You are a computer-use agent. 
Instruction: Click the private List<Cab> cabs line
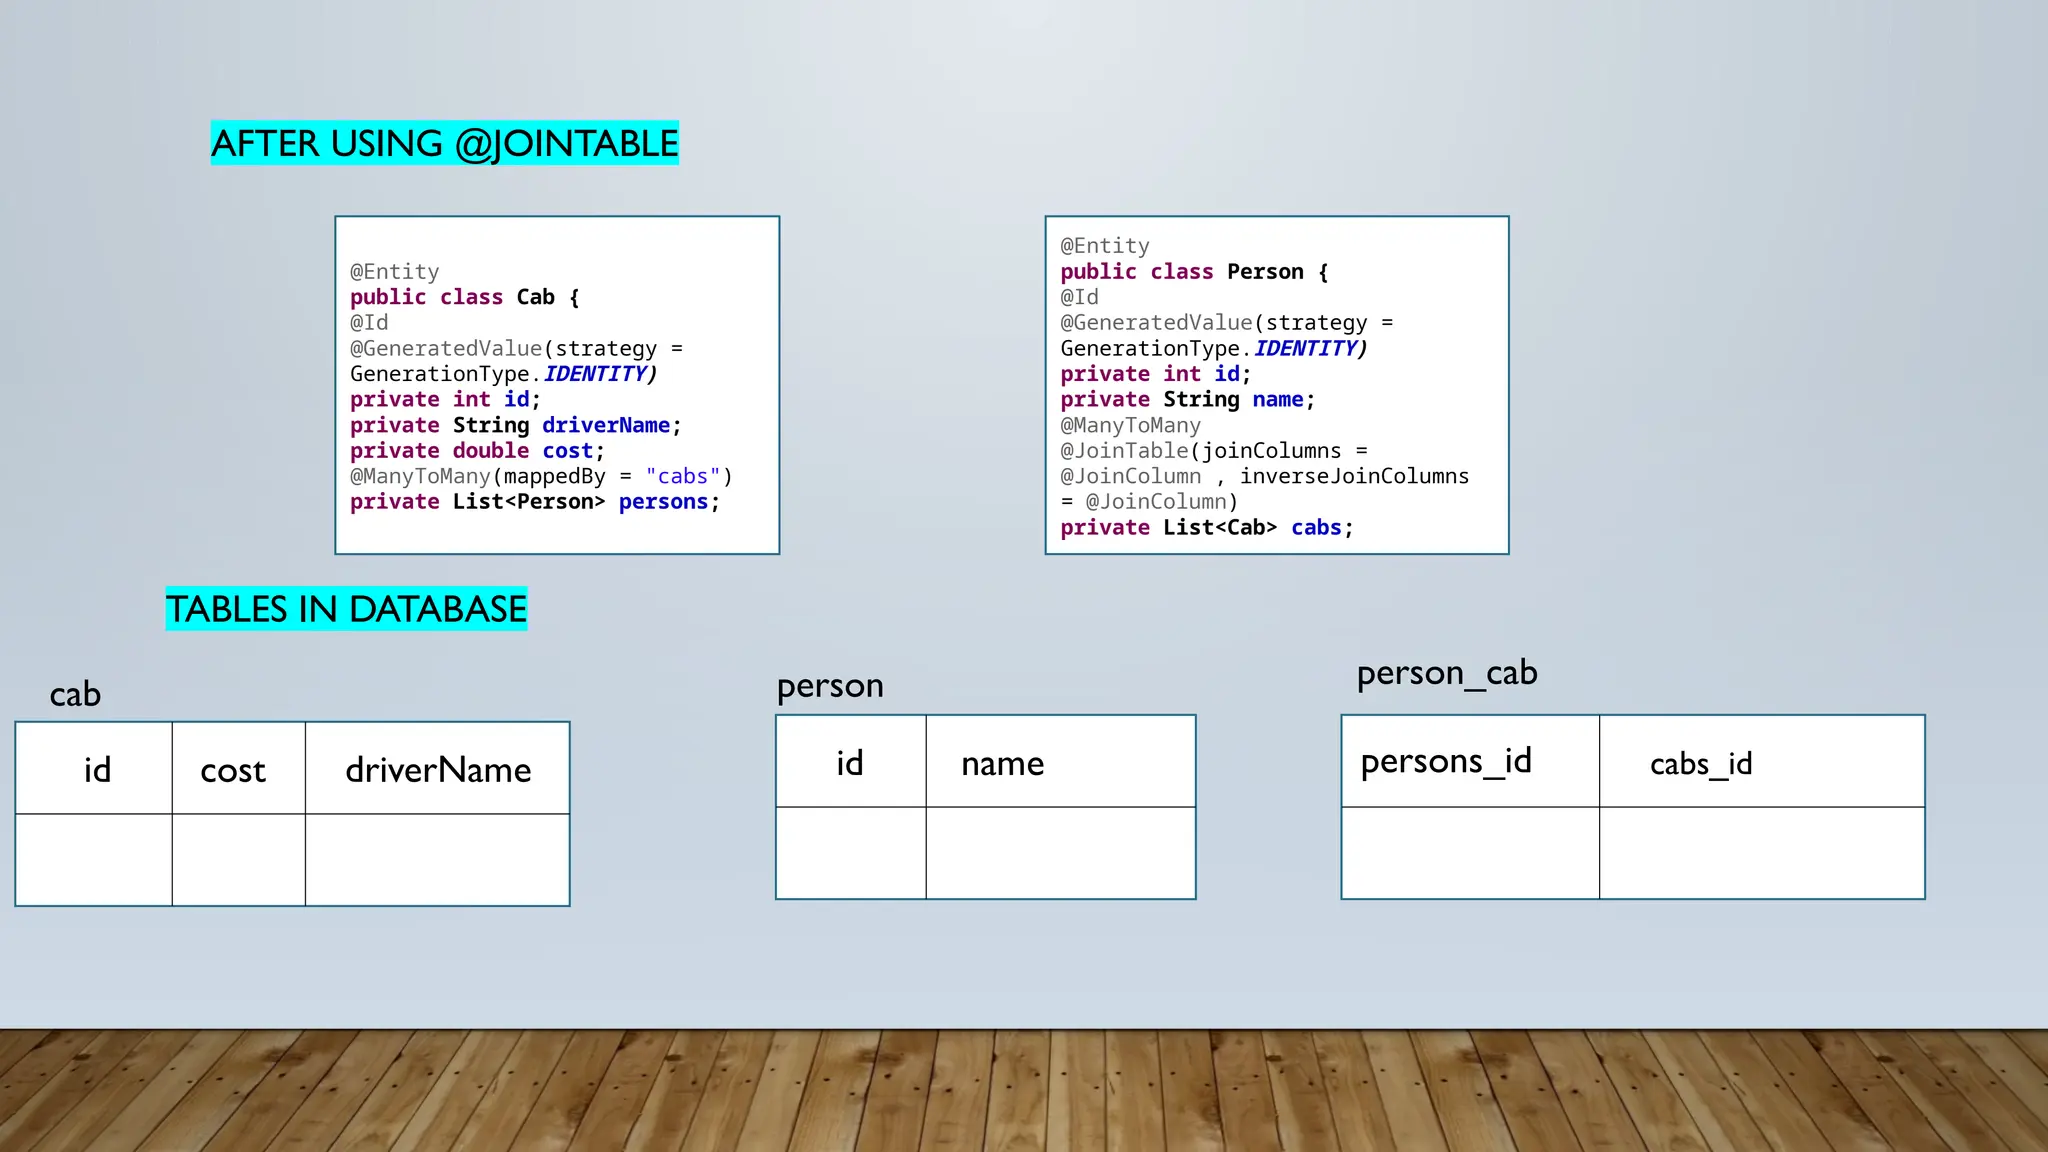(x=1206, y=528)
